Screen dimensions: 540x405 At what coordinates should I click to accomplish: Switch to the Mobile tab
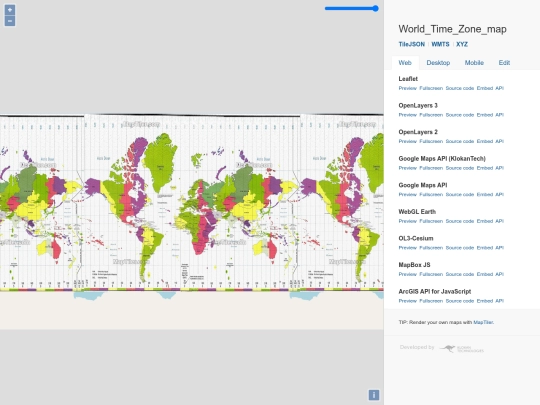474,63
